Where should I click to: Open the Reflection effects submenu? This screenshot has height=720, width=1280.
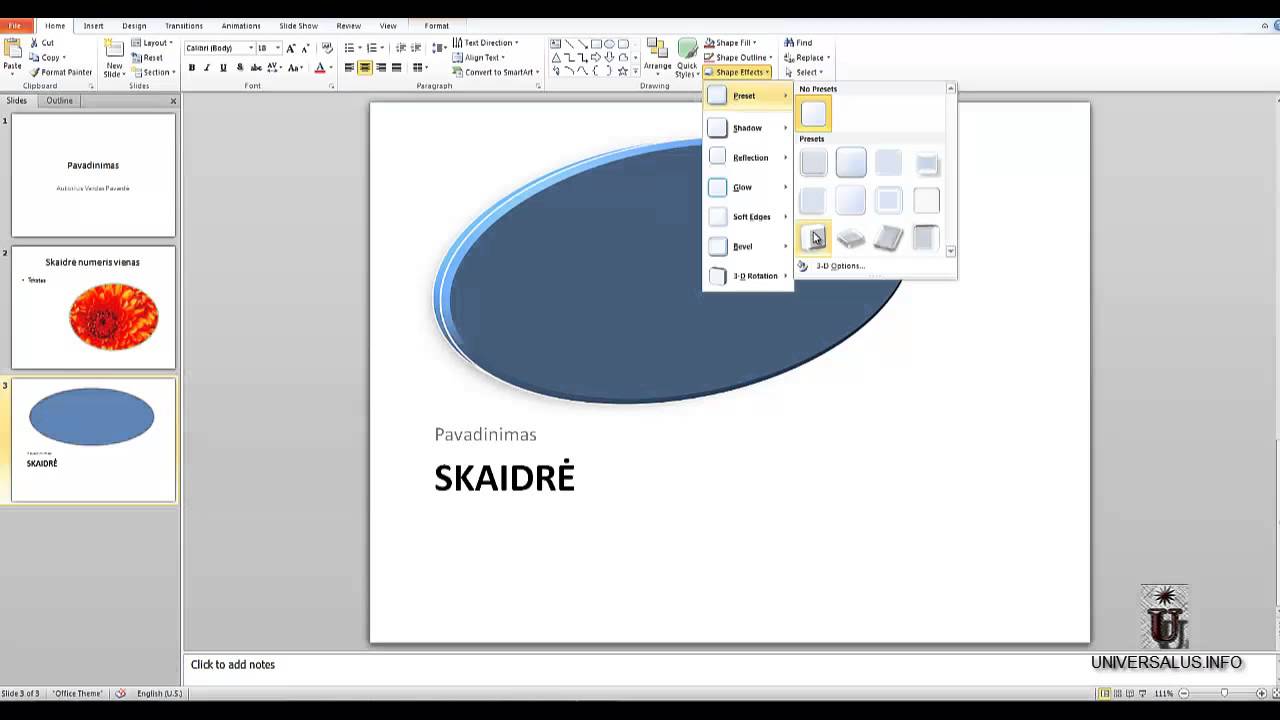click(x=748, y=158)
